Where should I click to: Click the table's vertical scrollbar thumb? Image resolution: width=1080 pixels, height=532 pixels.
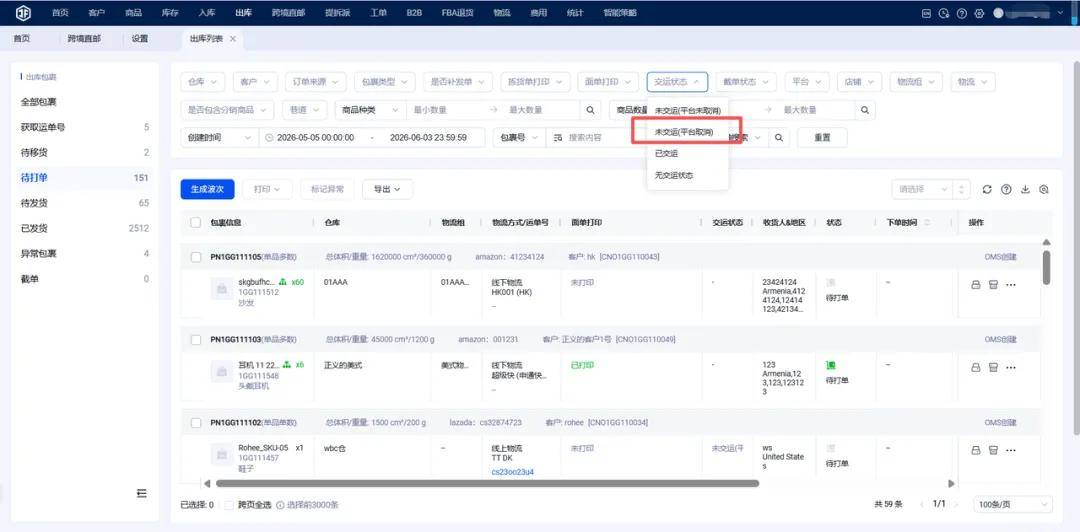pos(1046,267)
